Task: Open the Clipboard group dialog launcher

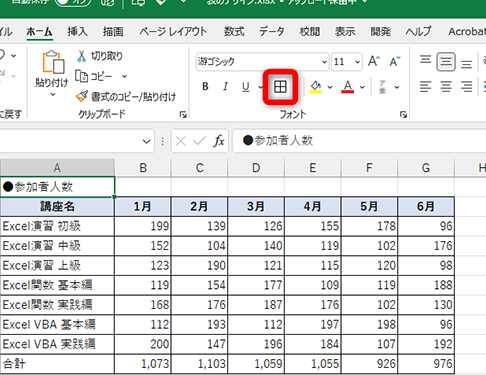Action: [183, 115]
